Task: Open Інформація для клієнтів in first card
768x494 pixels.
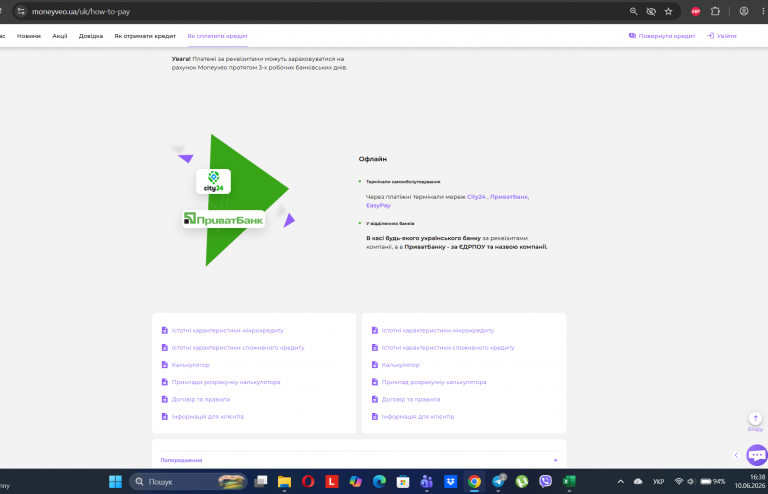Action: point(208,417)
